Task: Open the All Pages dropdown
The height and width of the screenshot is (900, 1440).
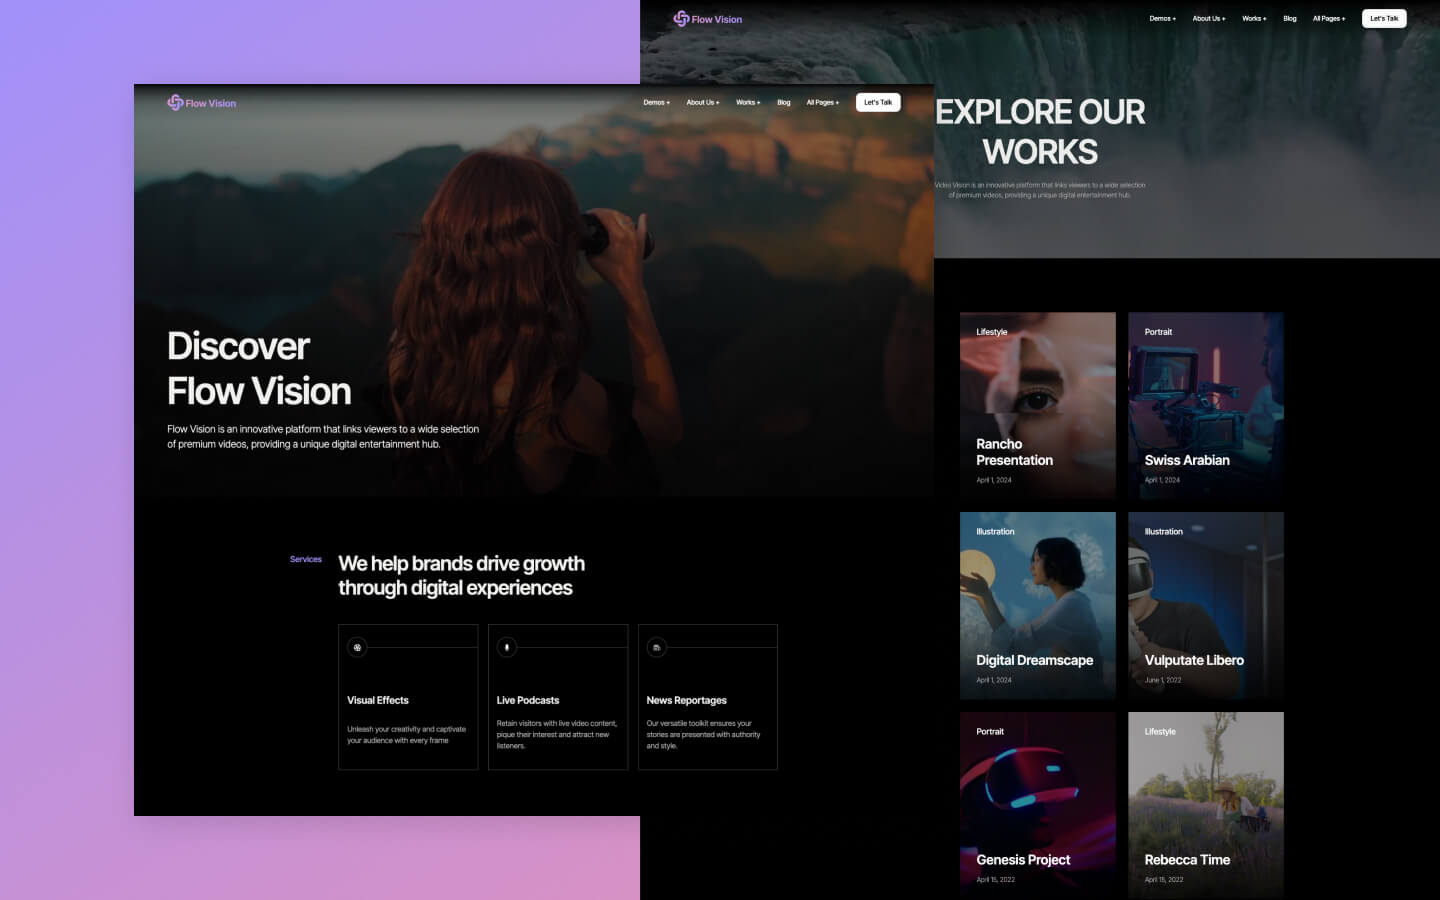Action: tap(822, 102)
